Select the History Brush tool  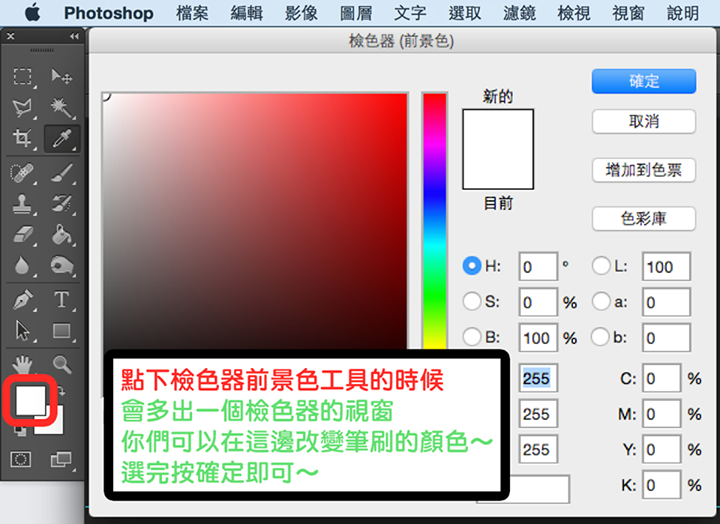(62, 204)
